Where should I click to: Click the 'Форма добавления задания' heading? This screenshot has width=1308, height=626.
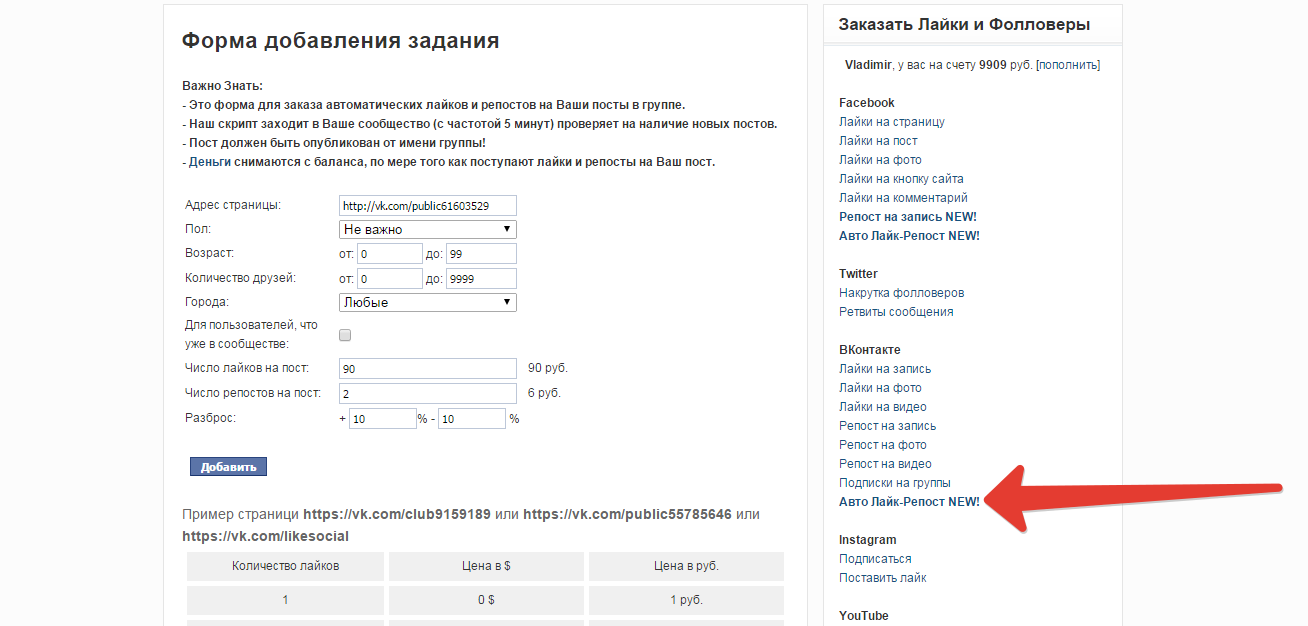tap(340, 42)
